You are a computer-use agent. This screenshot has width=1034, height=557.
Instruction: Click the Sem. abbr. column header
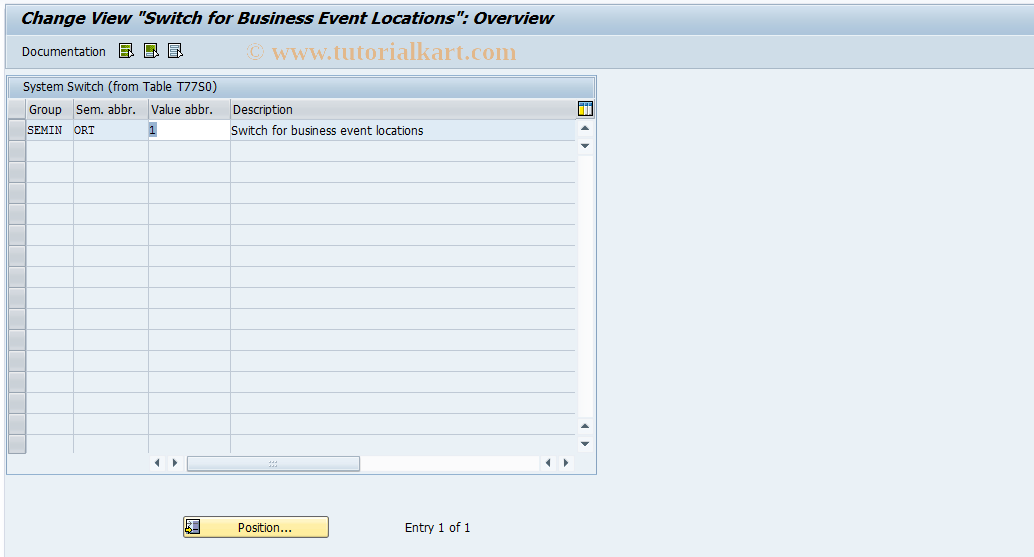pyautogui.click(x=111, y=109)
